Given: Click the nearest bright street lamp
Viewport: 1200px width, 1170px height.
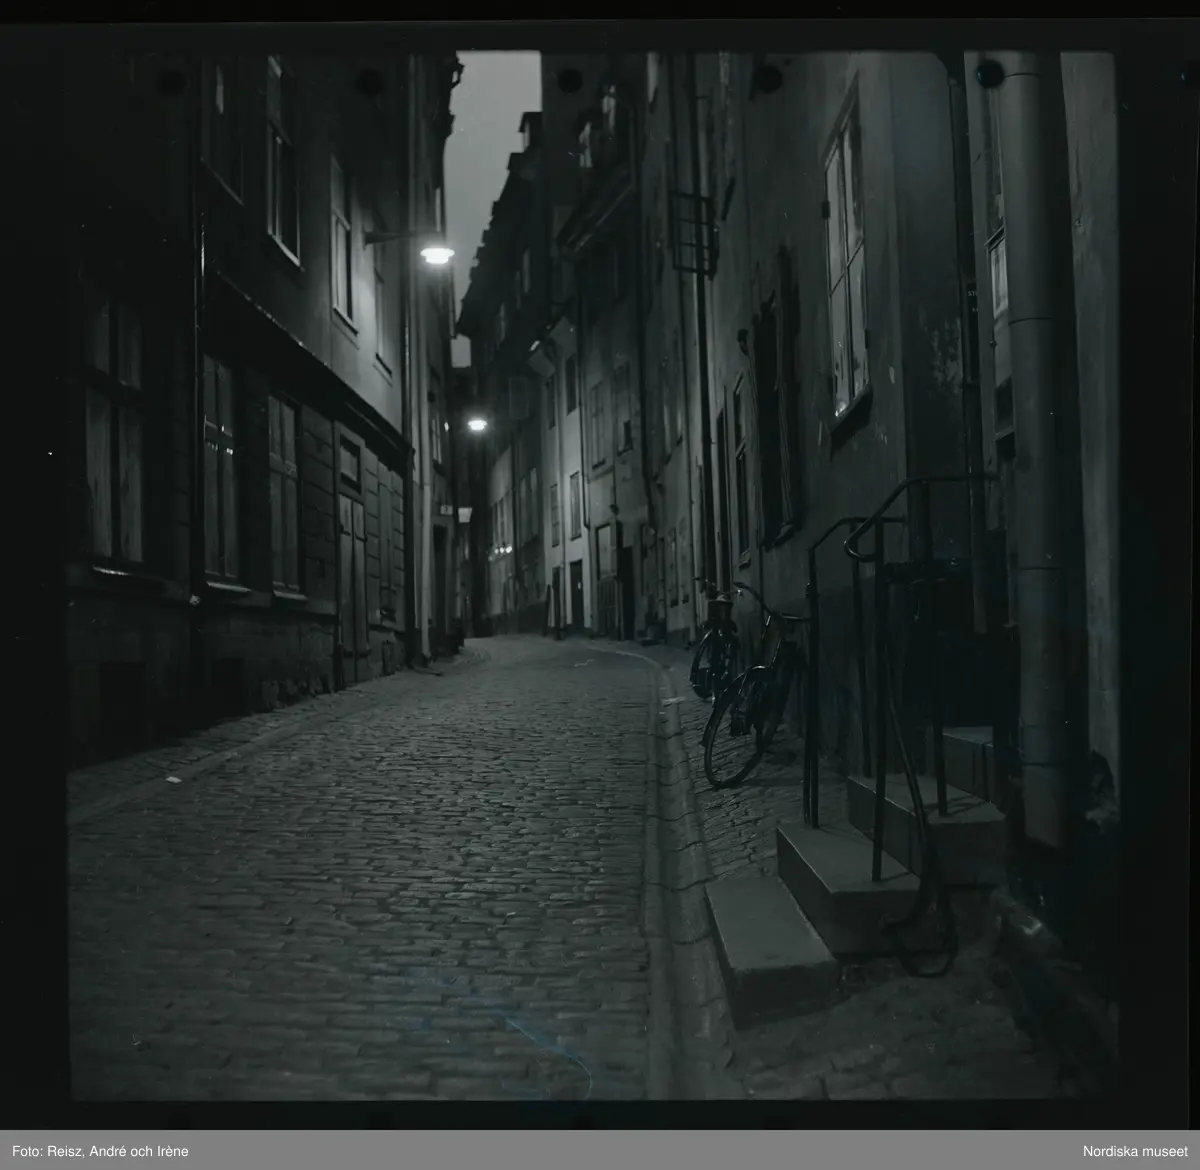Looking at the screenshot, I should (x=436, y=255).
